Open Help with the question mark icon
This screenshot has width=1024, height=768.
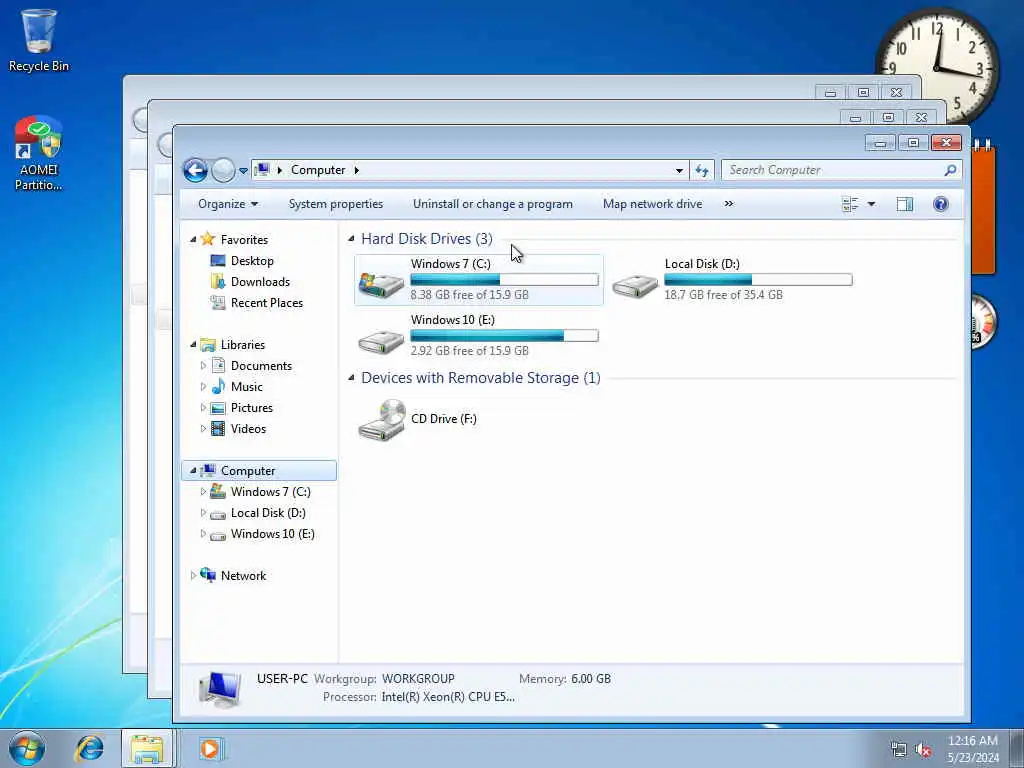940,204
